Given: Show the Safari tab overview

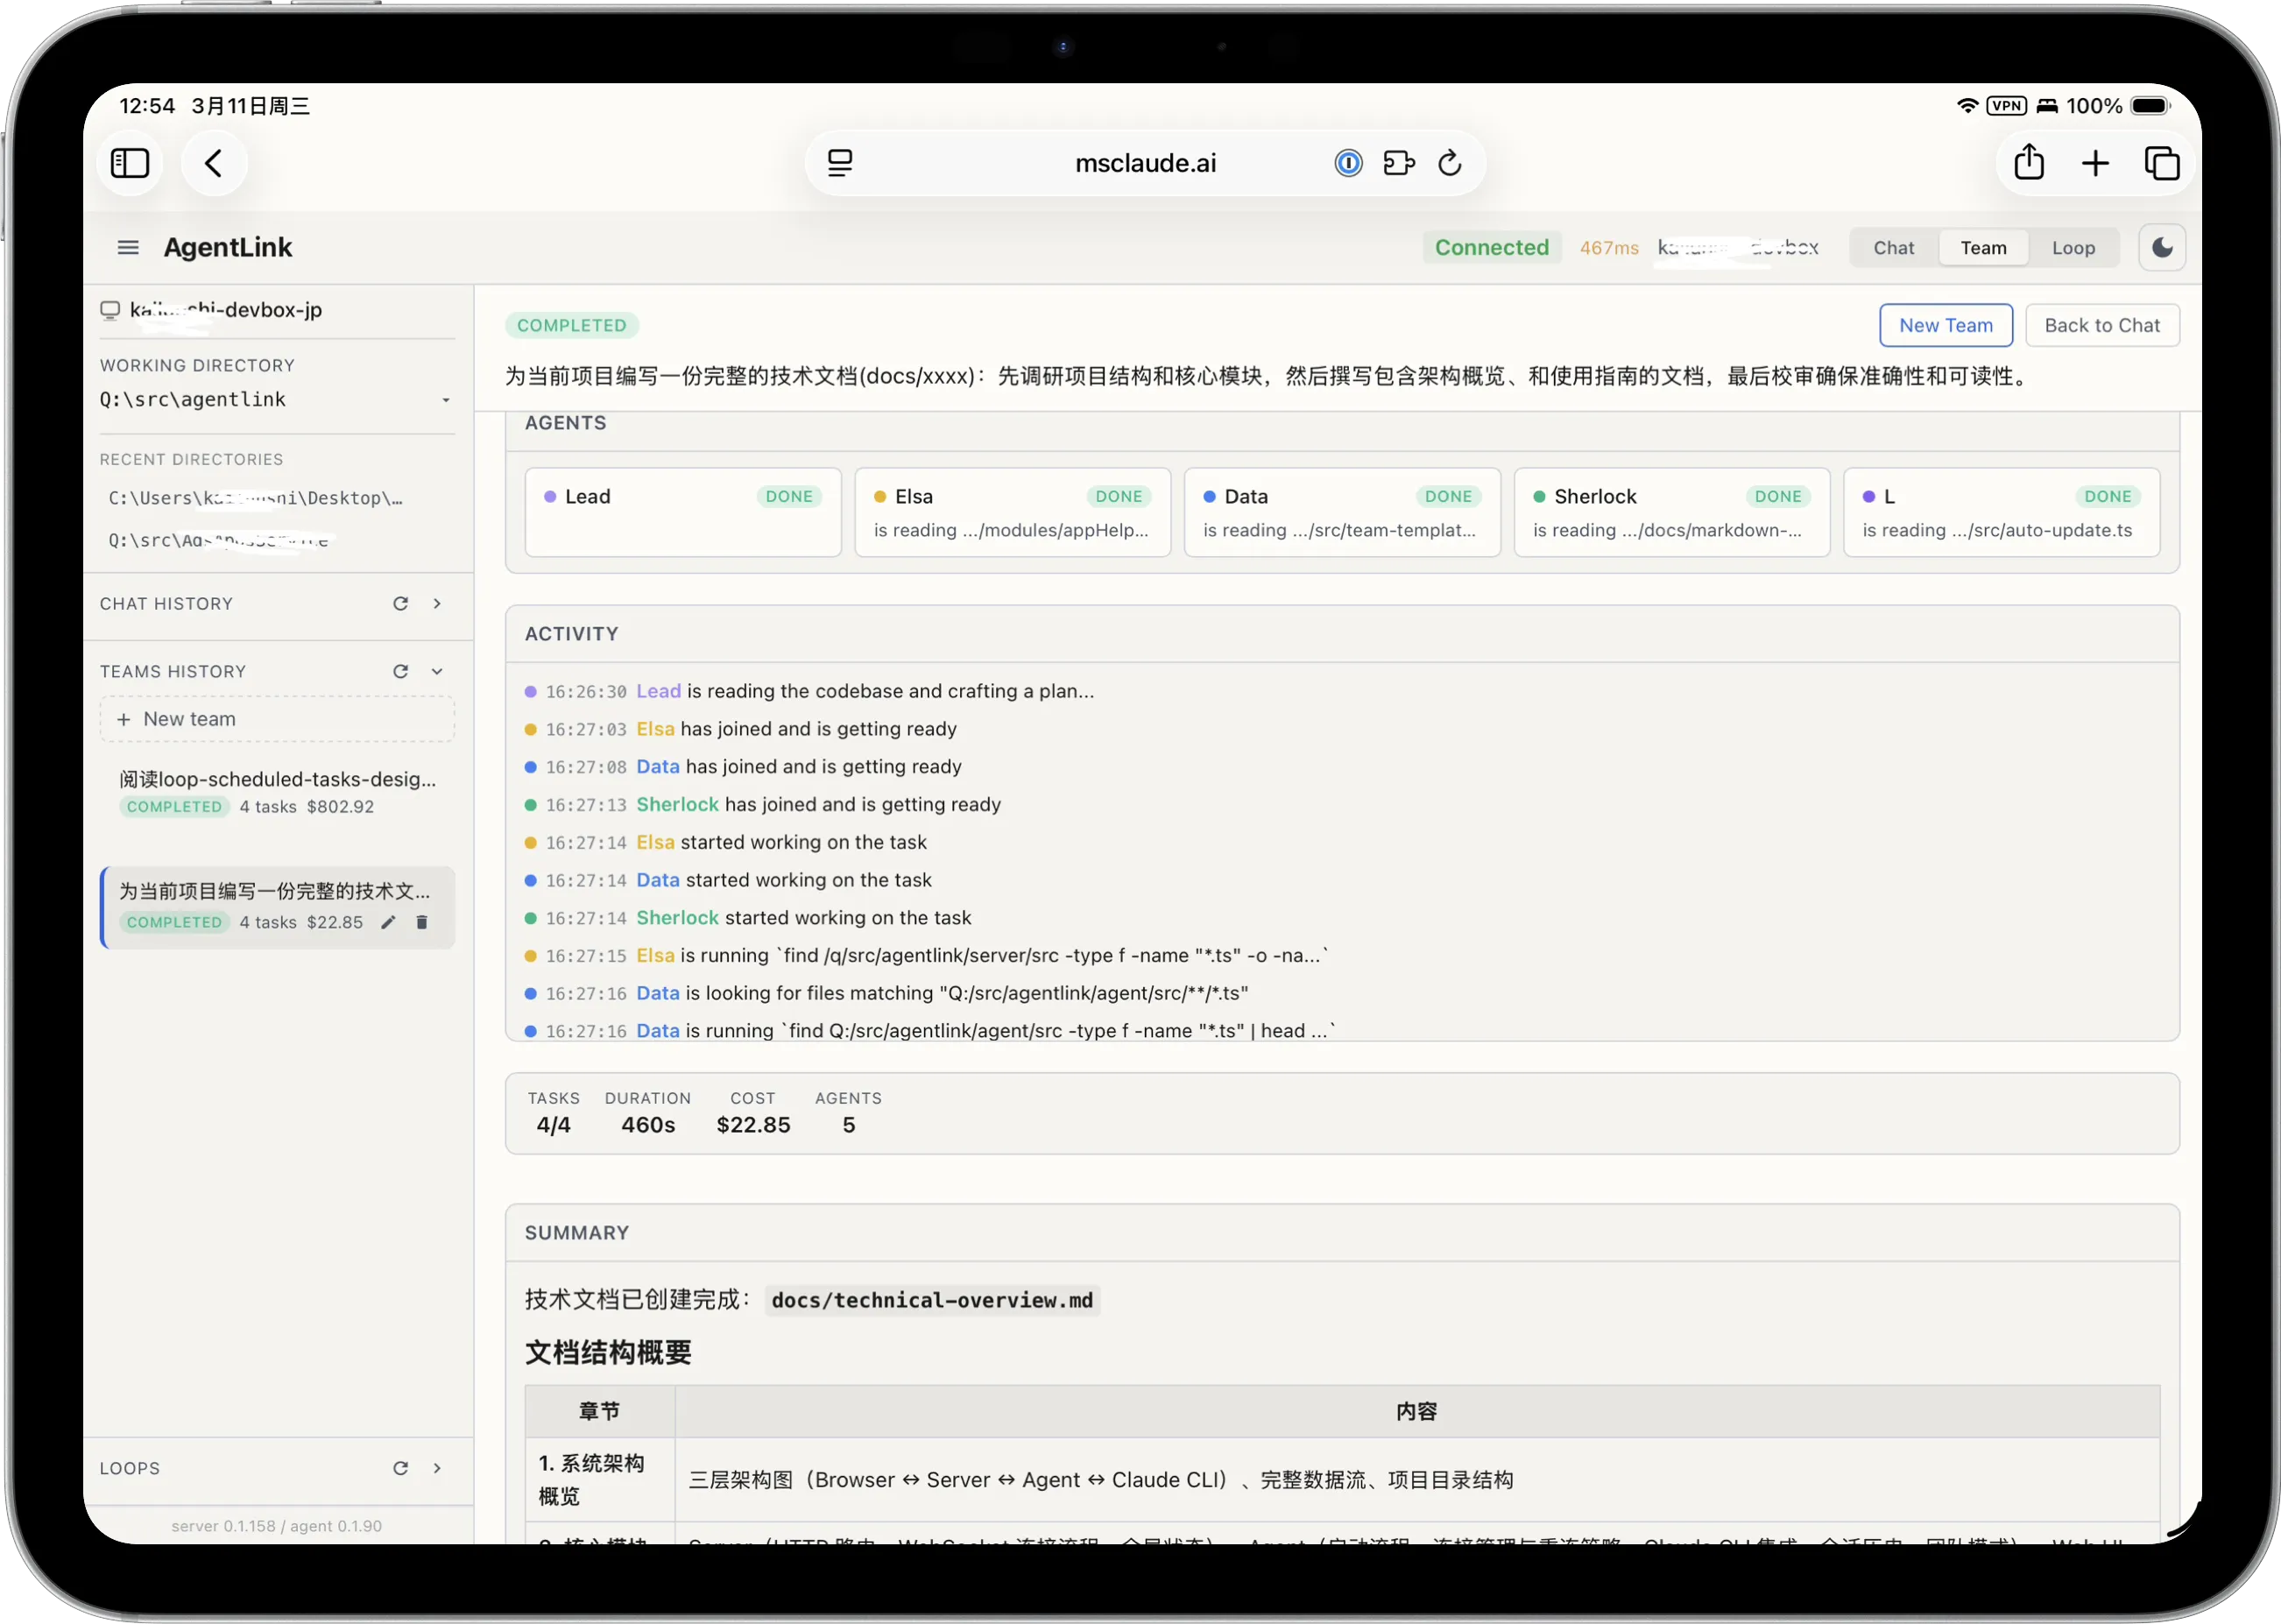Looking at the screenshot, I should (x=2162, y=163).
